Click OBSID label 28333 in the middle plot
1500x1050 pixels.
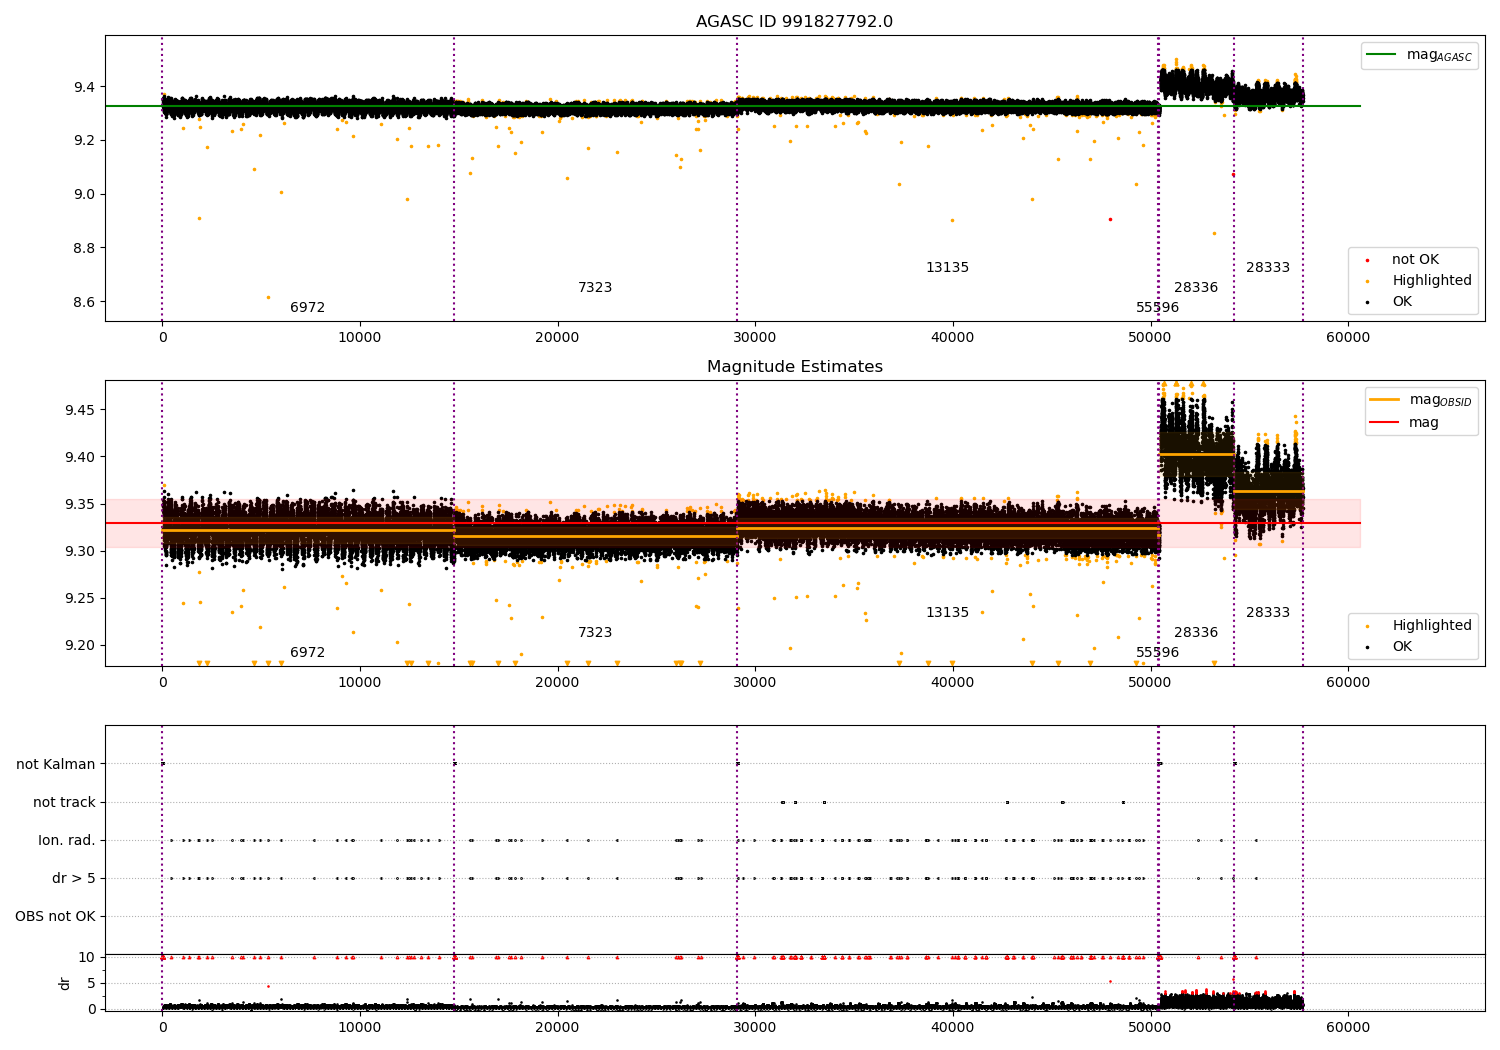click(1268, 613)
